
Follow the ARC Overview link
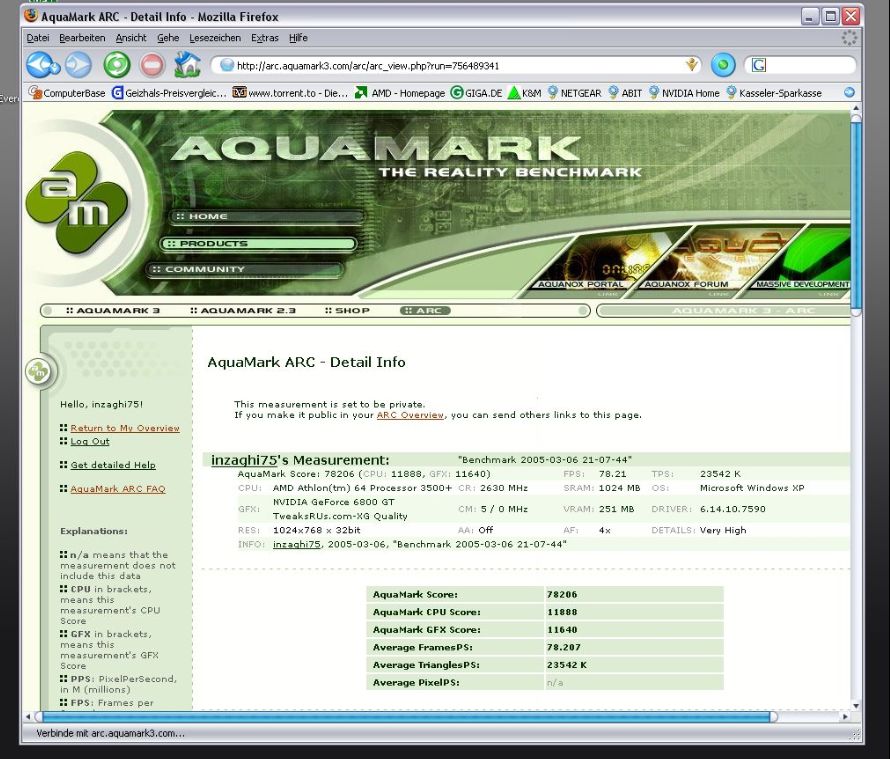(410, 415)
